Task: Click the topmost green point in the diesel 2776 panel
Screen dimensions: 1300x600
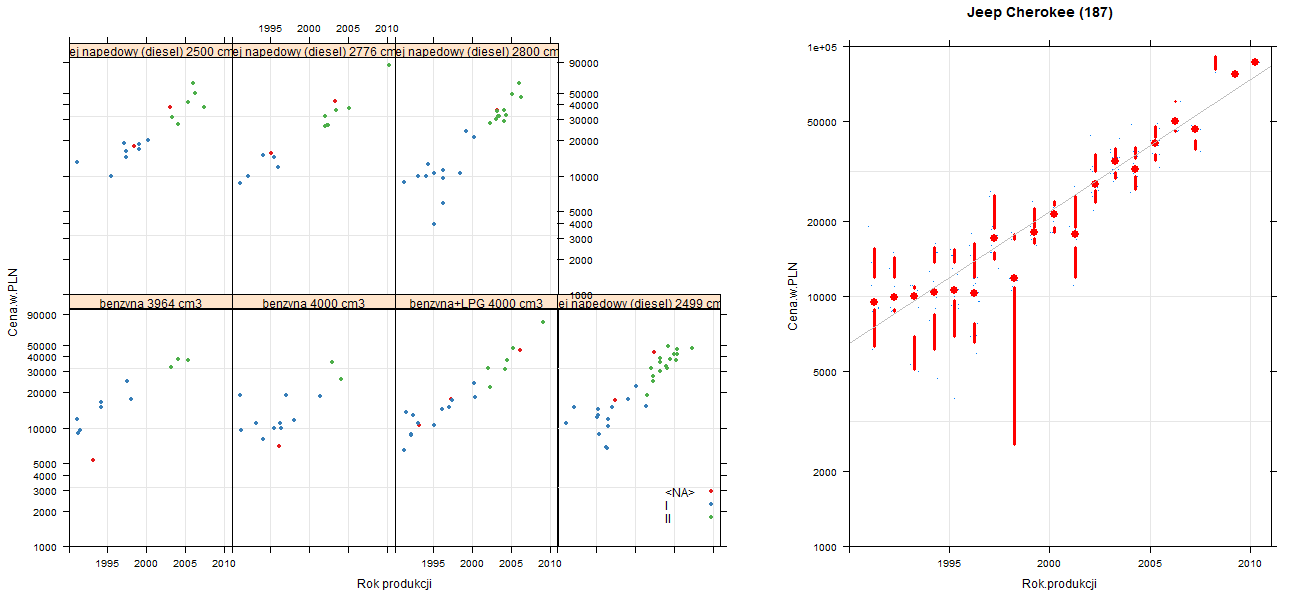Action: coord(388,65)
